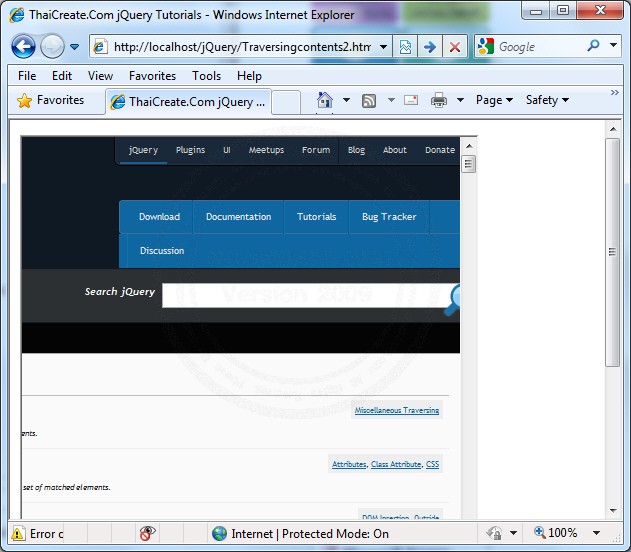The image size is (631, 552).
Task: Click the Read Mail icon
Action: 411,100
